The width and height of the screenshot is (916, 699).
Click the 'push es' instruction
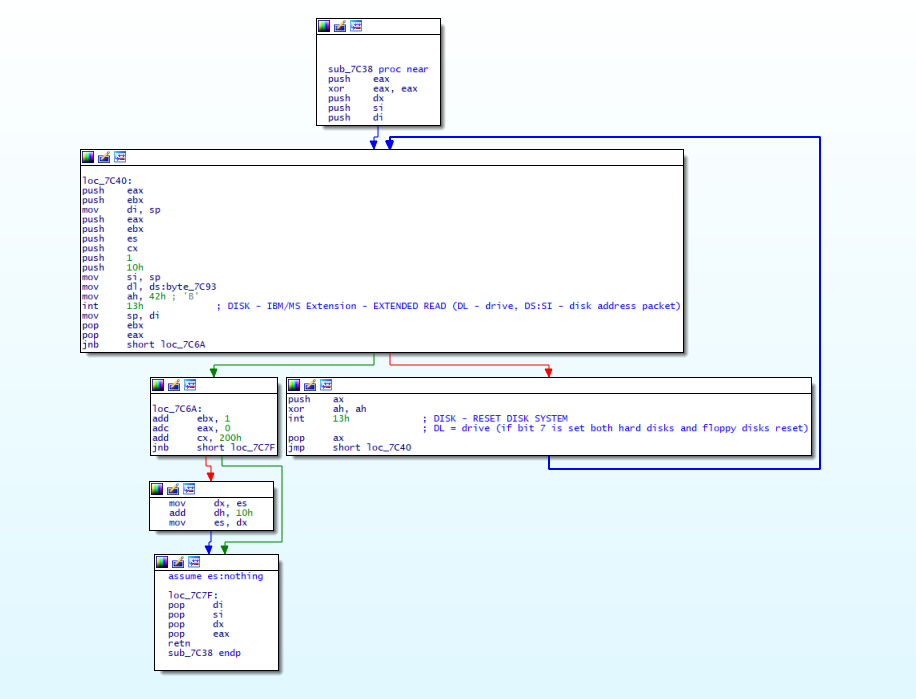[x=110, y=239]
